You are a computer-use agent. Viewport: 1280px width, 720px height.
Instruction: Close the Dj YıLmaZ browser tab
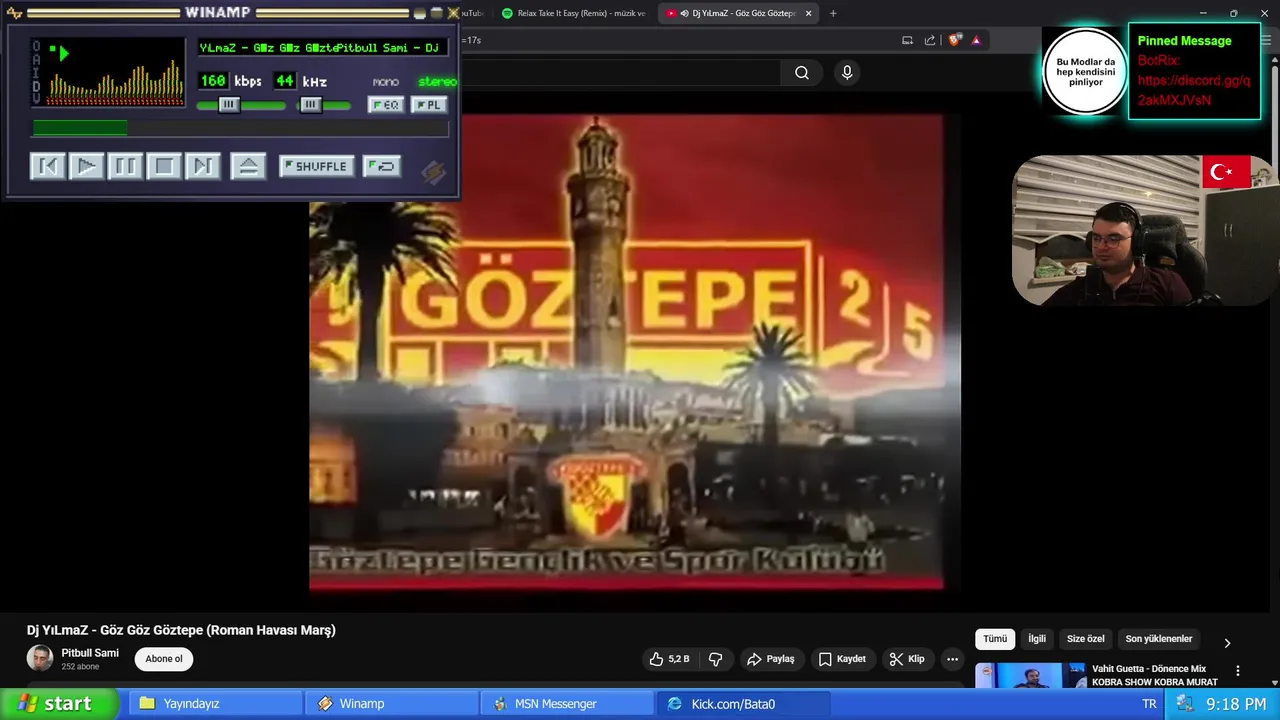[808, 13]
